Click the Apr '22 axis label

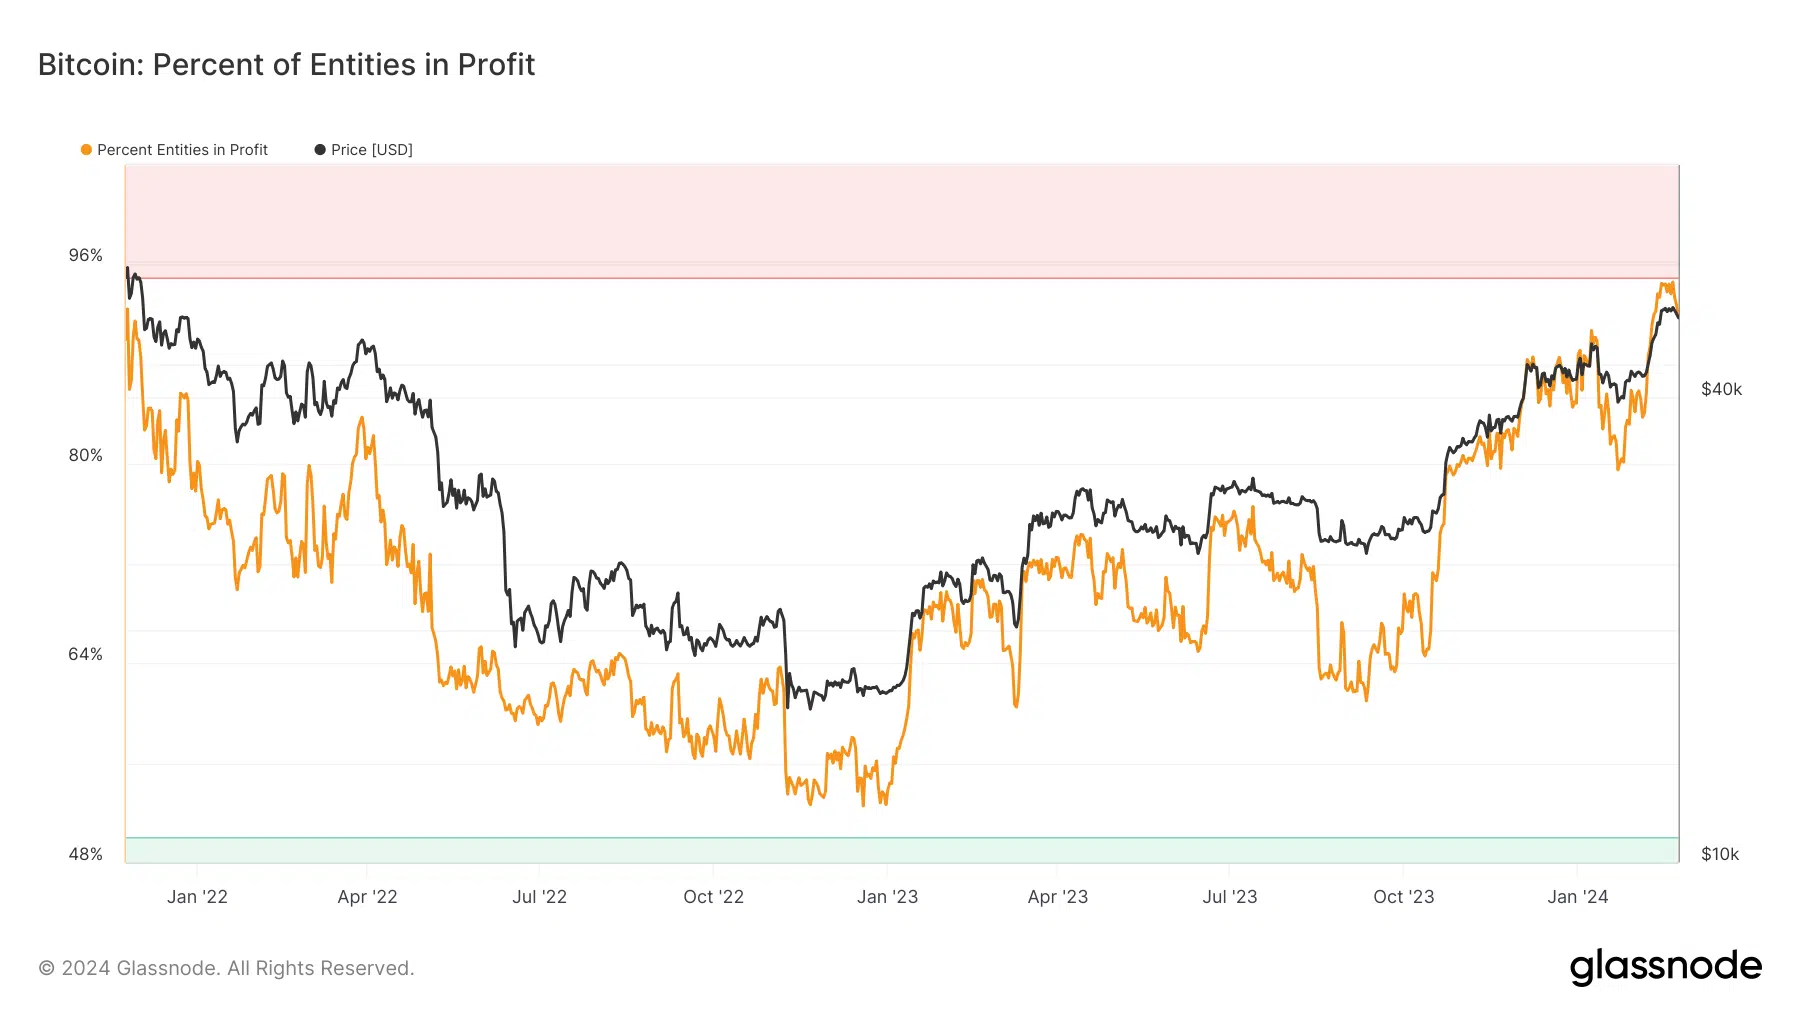[x=367, y=897]
